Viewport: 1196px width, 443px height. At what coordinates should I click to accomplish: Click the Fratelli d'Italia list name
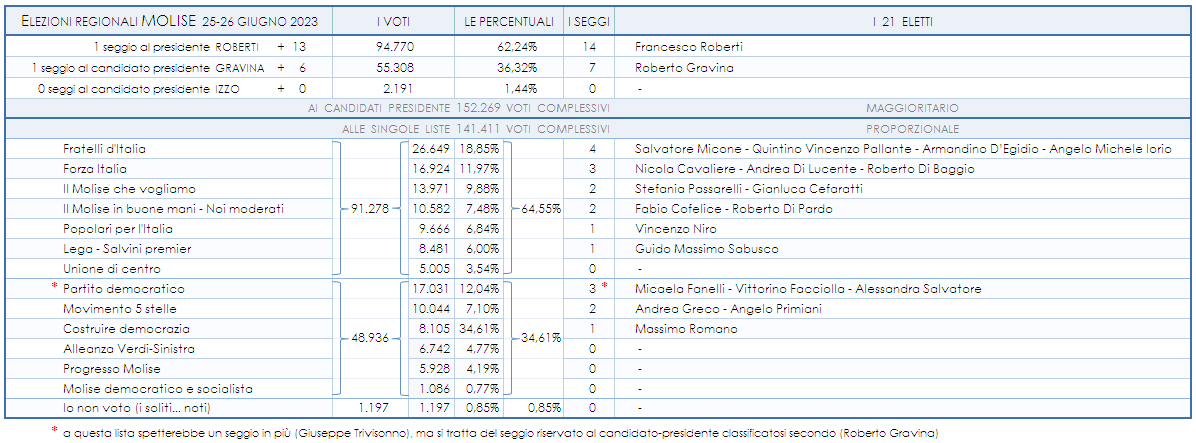pyautogui.click(x=104, y=149)
